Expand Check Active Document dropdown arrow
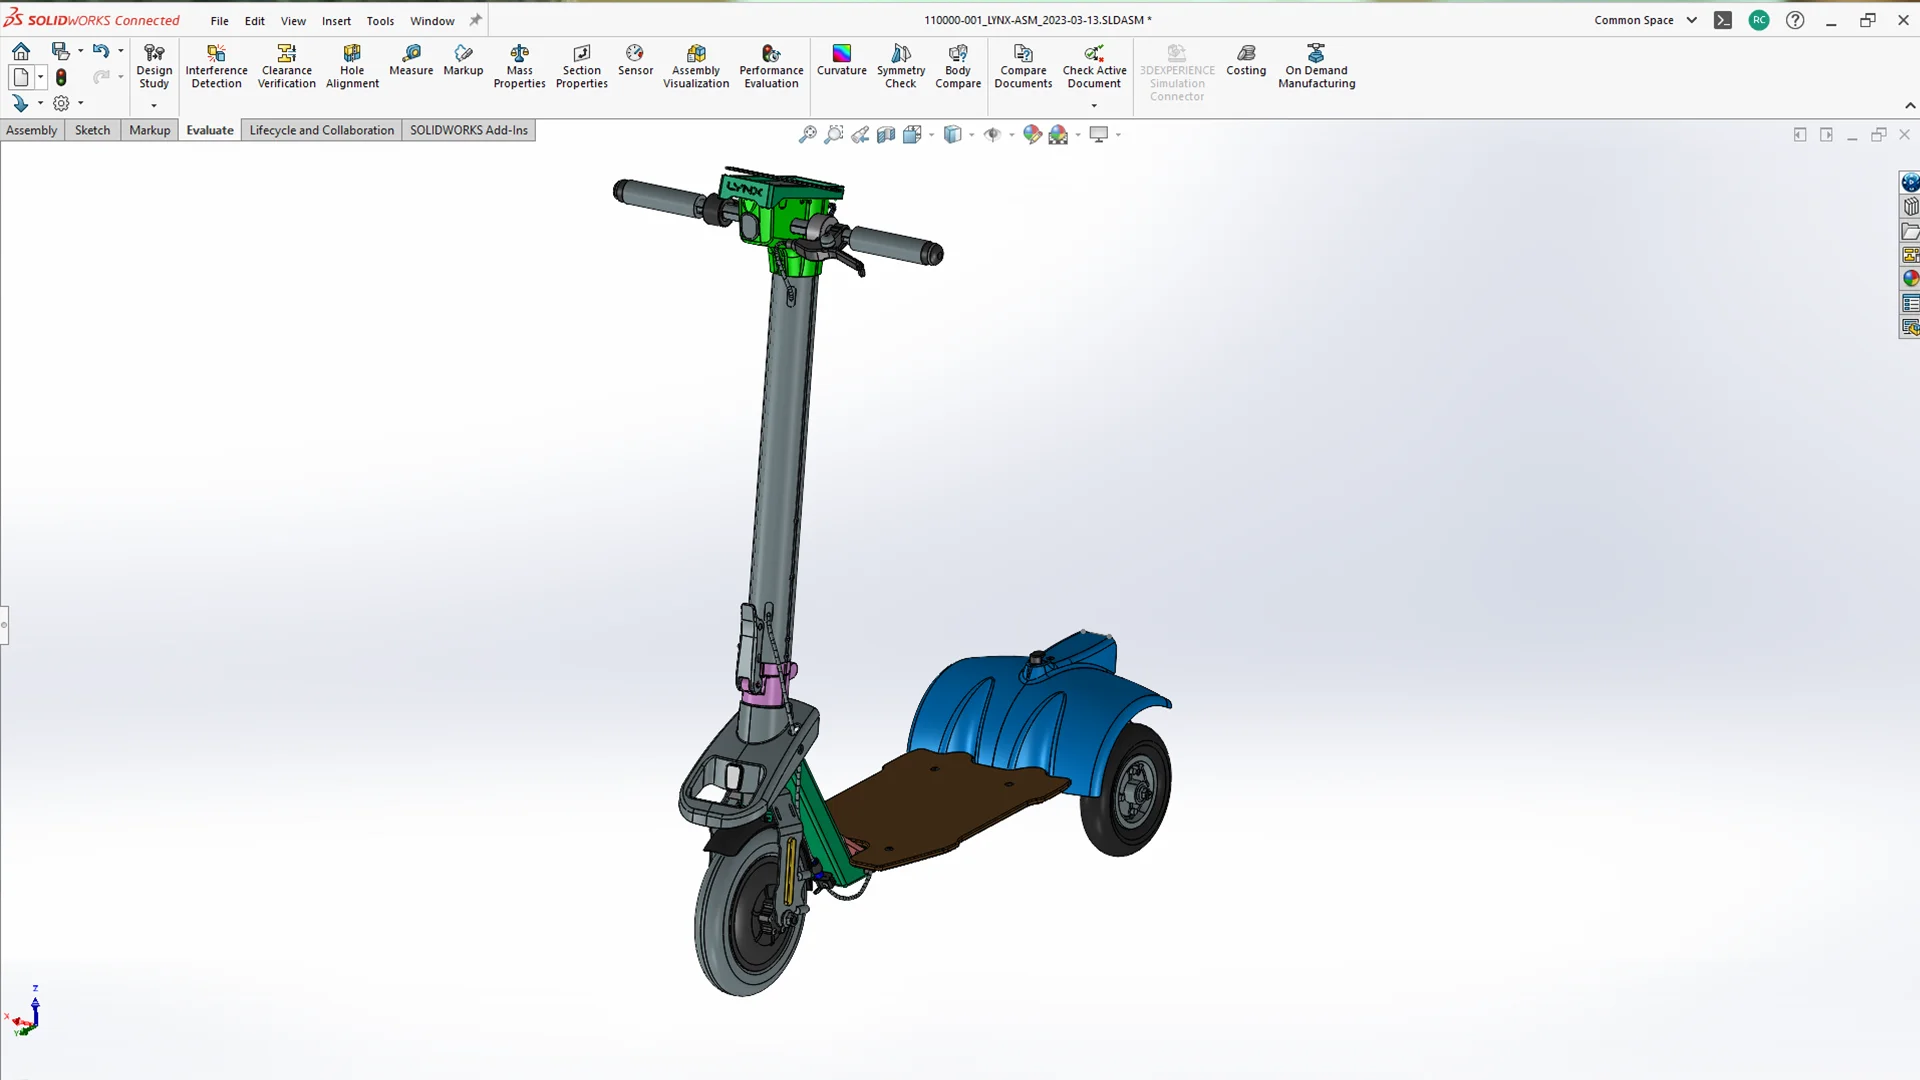 pyautogui.click(x=1094, y=105)
